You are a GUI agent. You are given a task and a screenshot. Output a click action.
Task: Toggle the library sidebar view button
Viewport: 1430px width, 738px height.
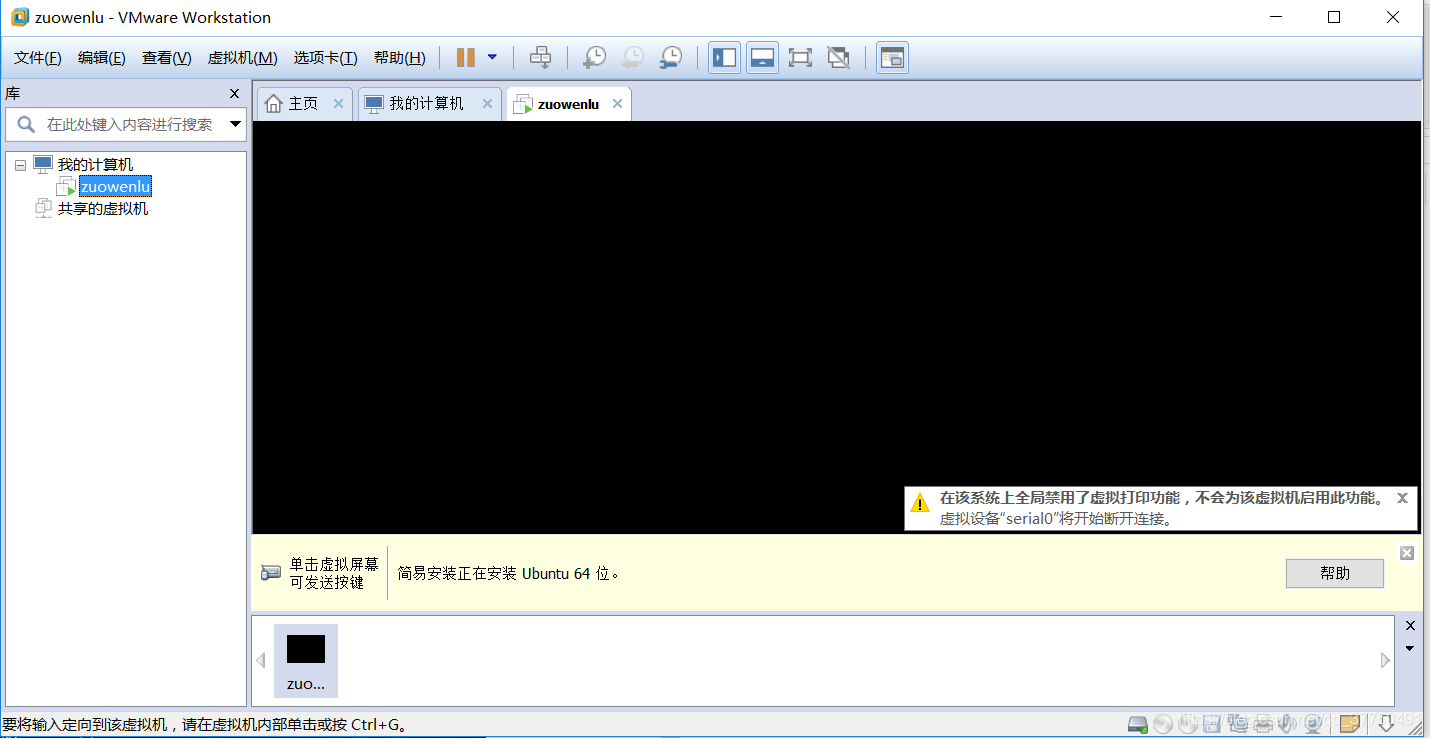pos(724,57)
